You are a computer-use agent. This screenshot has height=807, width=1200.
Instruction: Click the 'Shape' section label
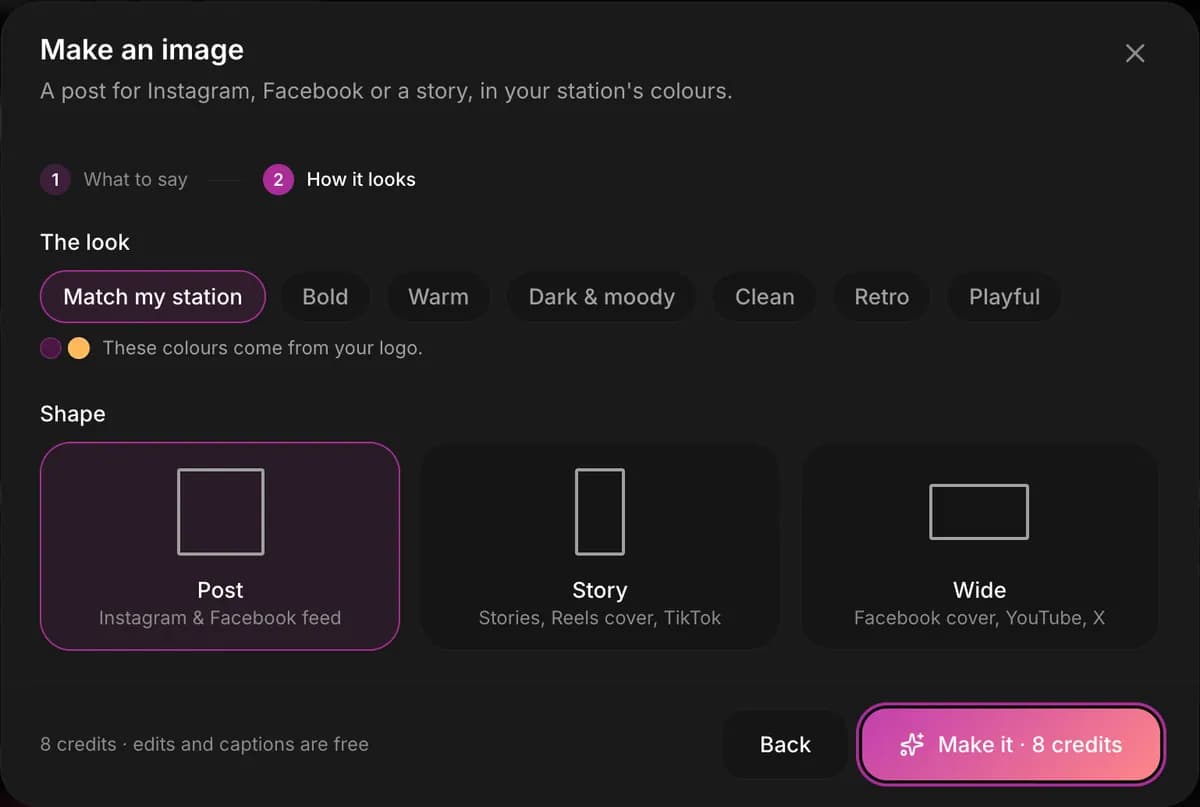[x=72, y=414]
